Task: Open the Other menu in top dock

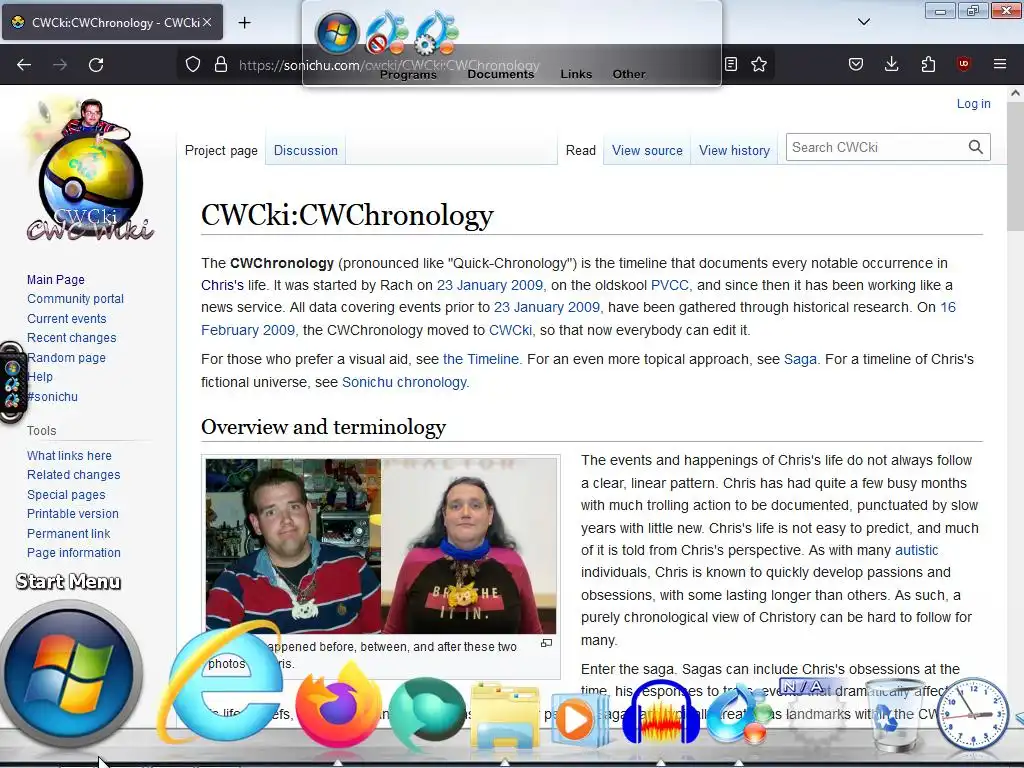Action: 629,74
